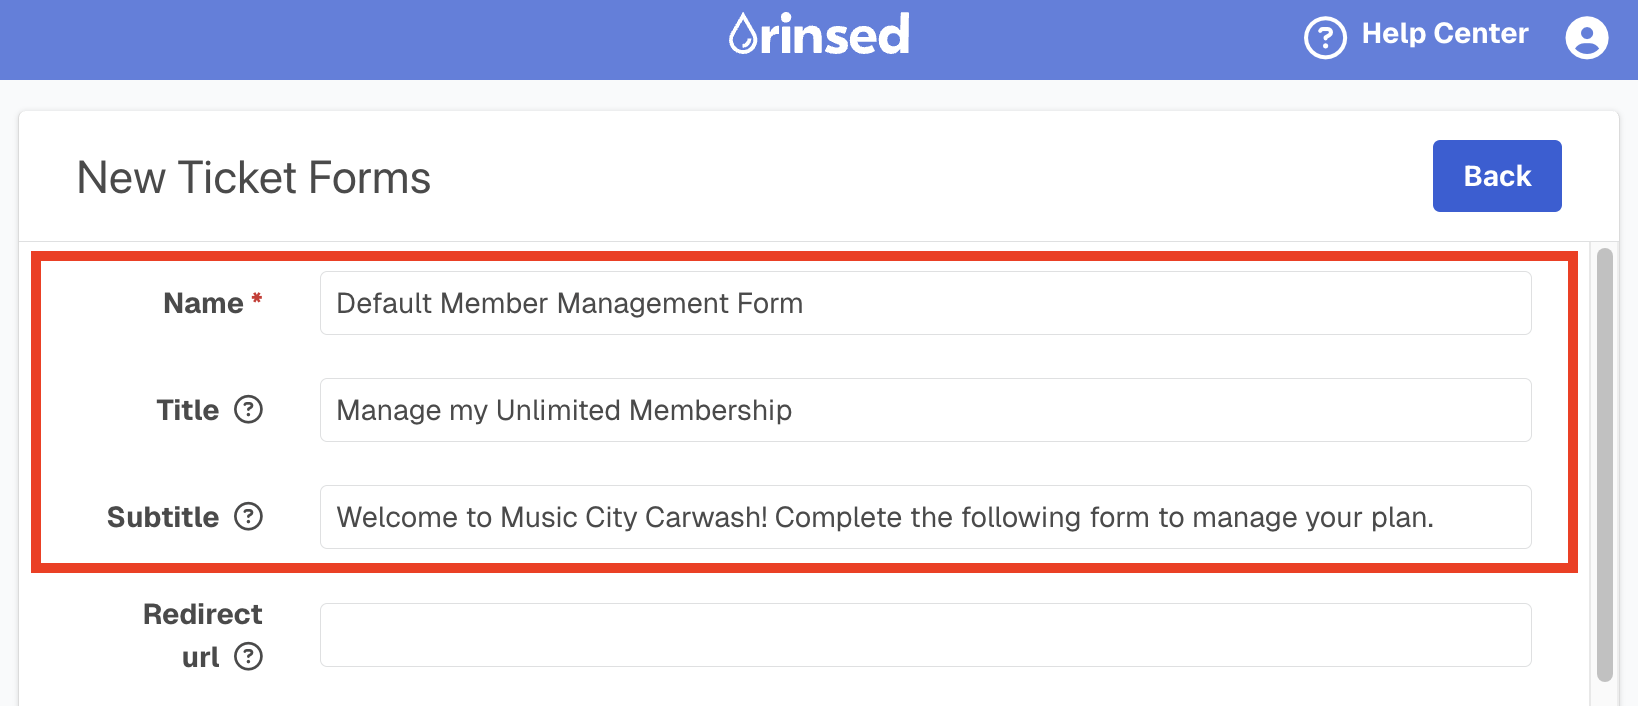The height and width of the screenshot is (706, 1638).
Task: Click the help icon next to Subtitle
Action: click(248, 516)
